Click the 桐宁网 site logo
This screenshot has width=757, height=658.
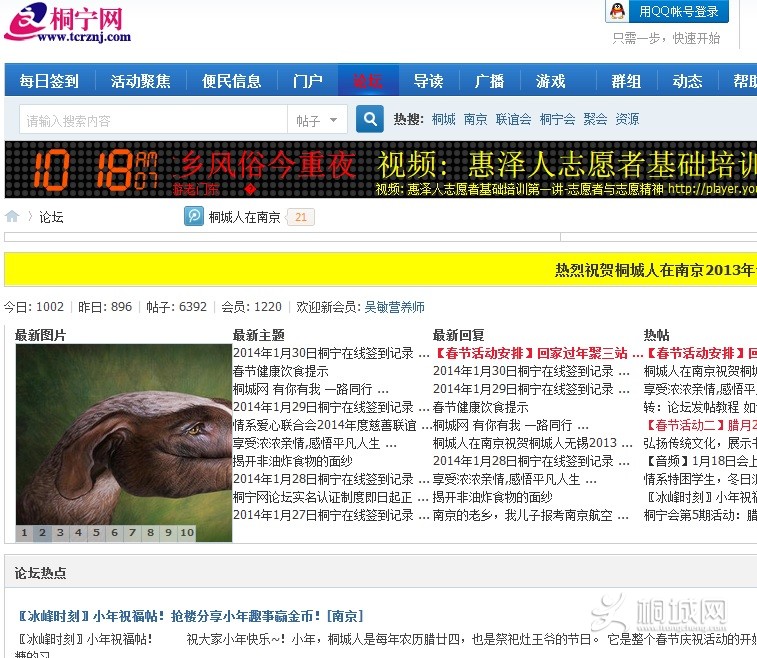[x=68, y=22]
